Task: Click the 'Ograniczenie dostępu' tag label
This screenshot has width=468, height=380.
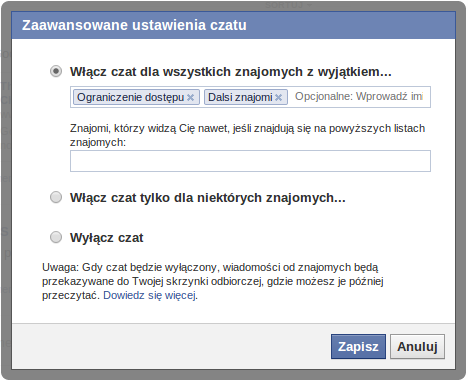Action: tap(130, 97)
